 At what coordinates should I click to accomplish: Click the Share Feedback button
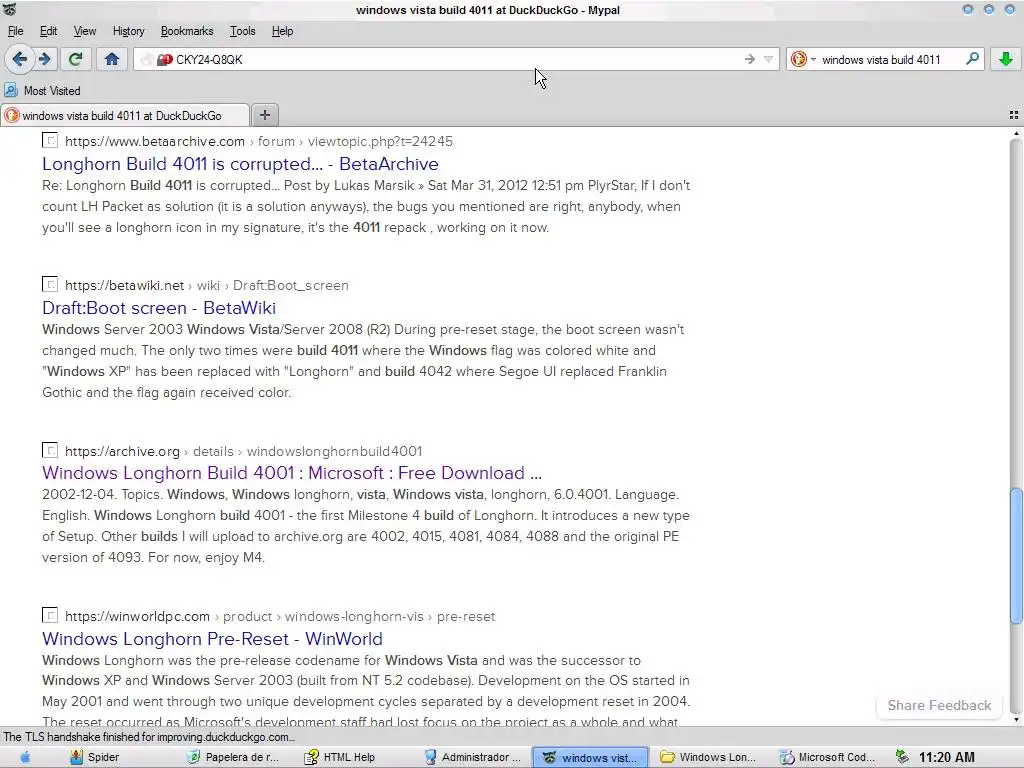[x=939, y=705]
